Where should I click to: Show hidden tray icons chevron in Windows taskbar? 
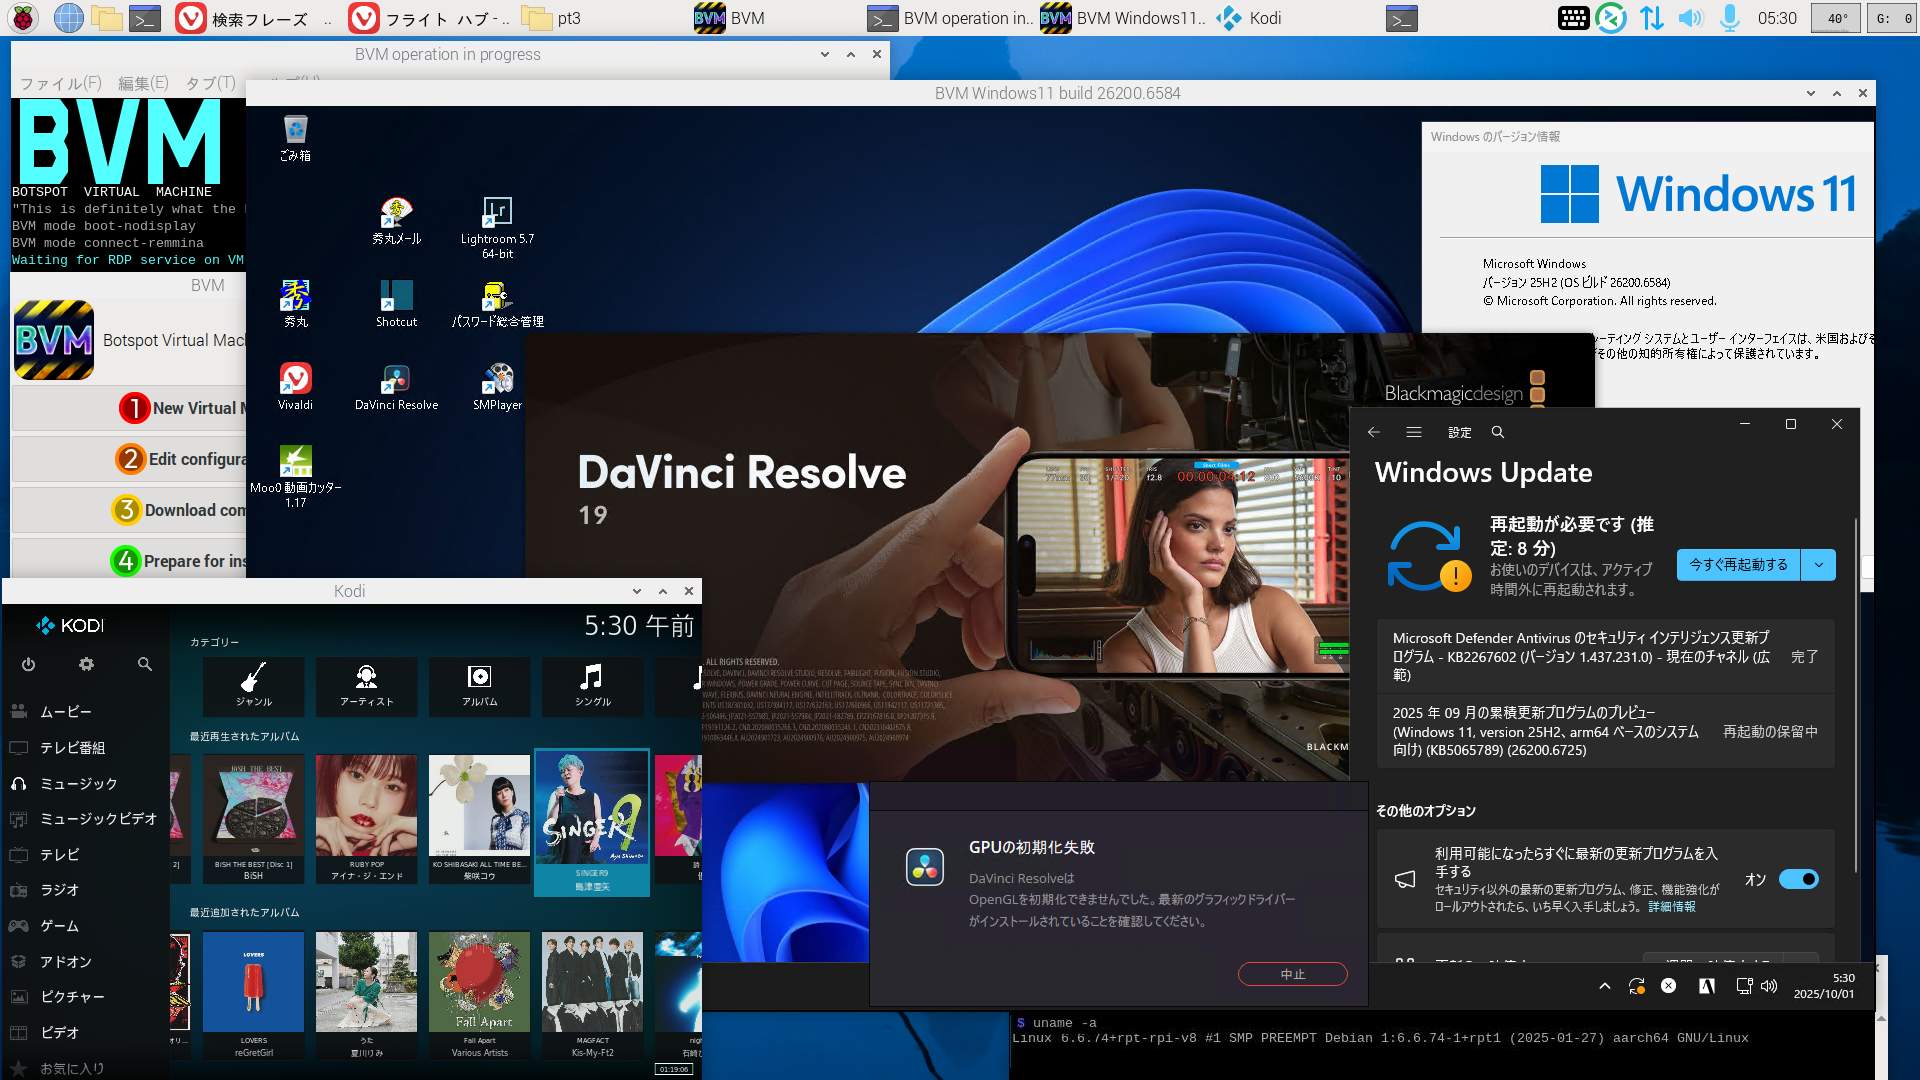(1605, 986)
